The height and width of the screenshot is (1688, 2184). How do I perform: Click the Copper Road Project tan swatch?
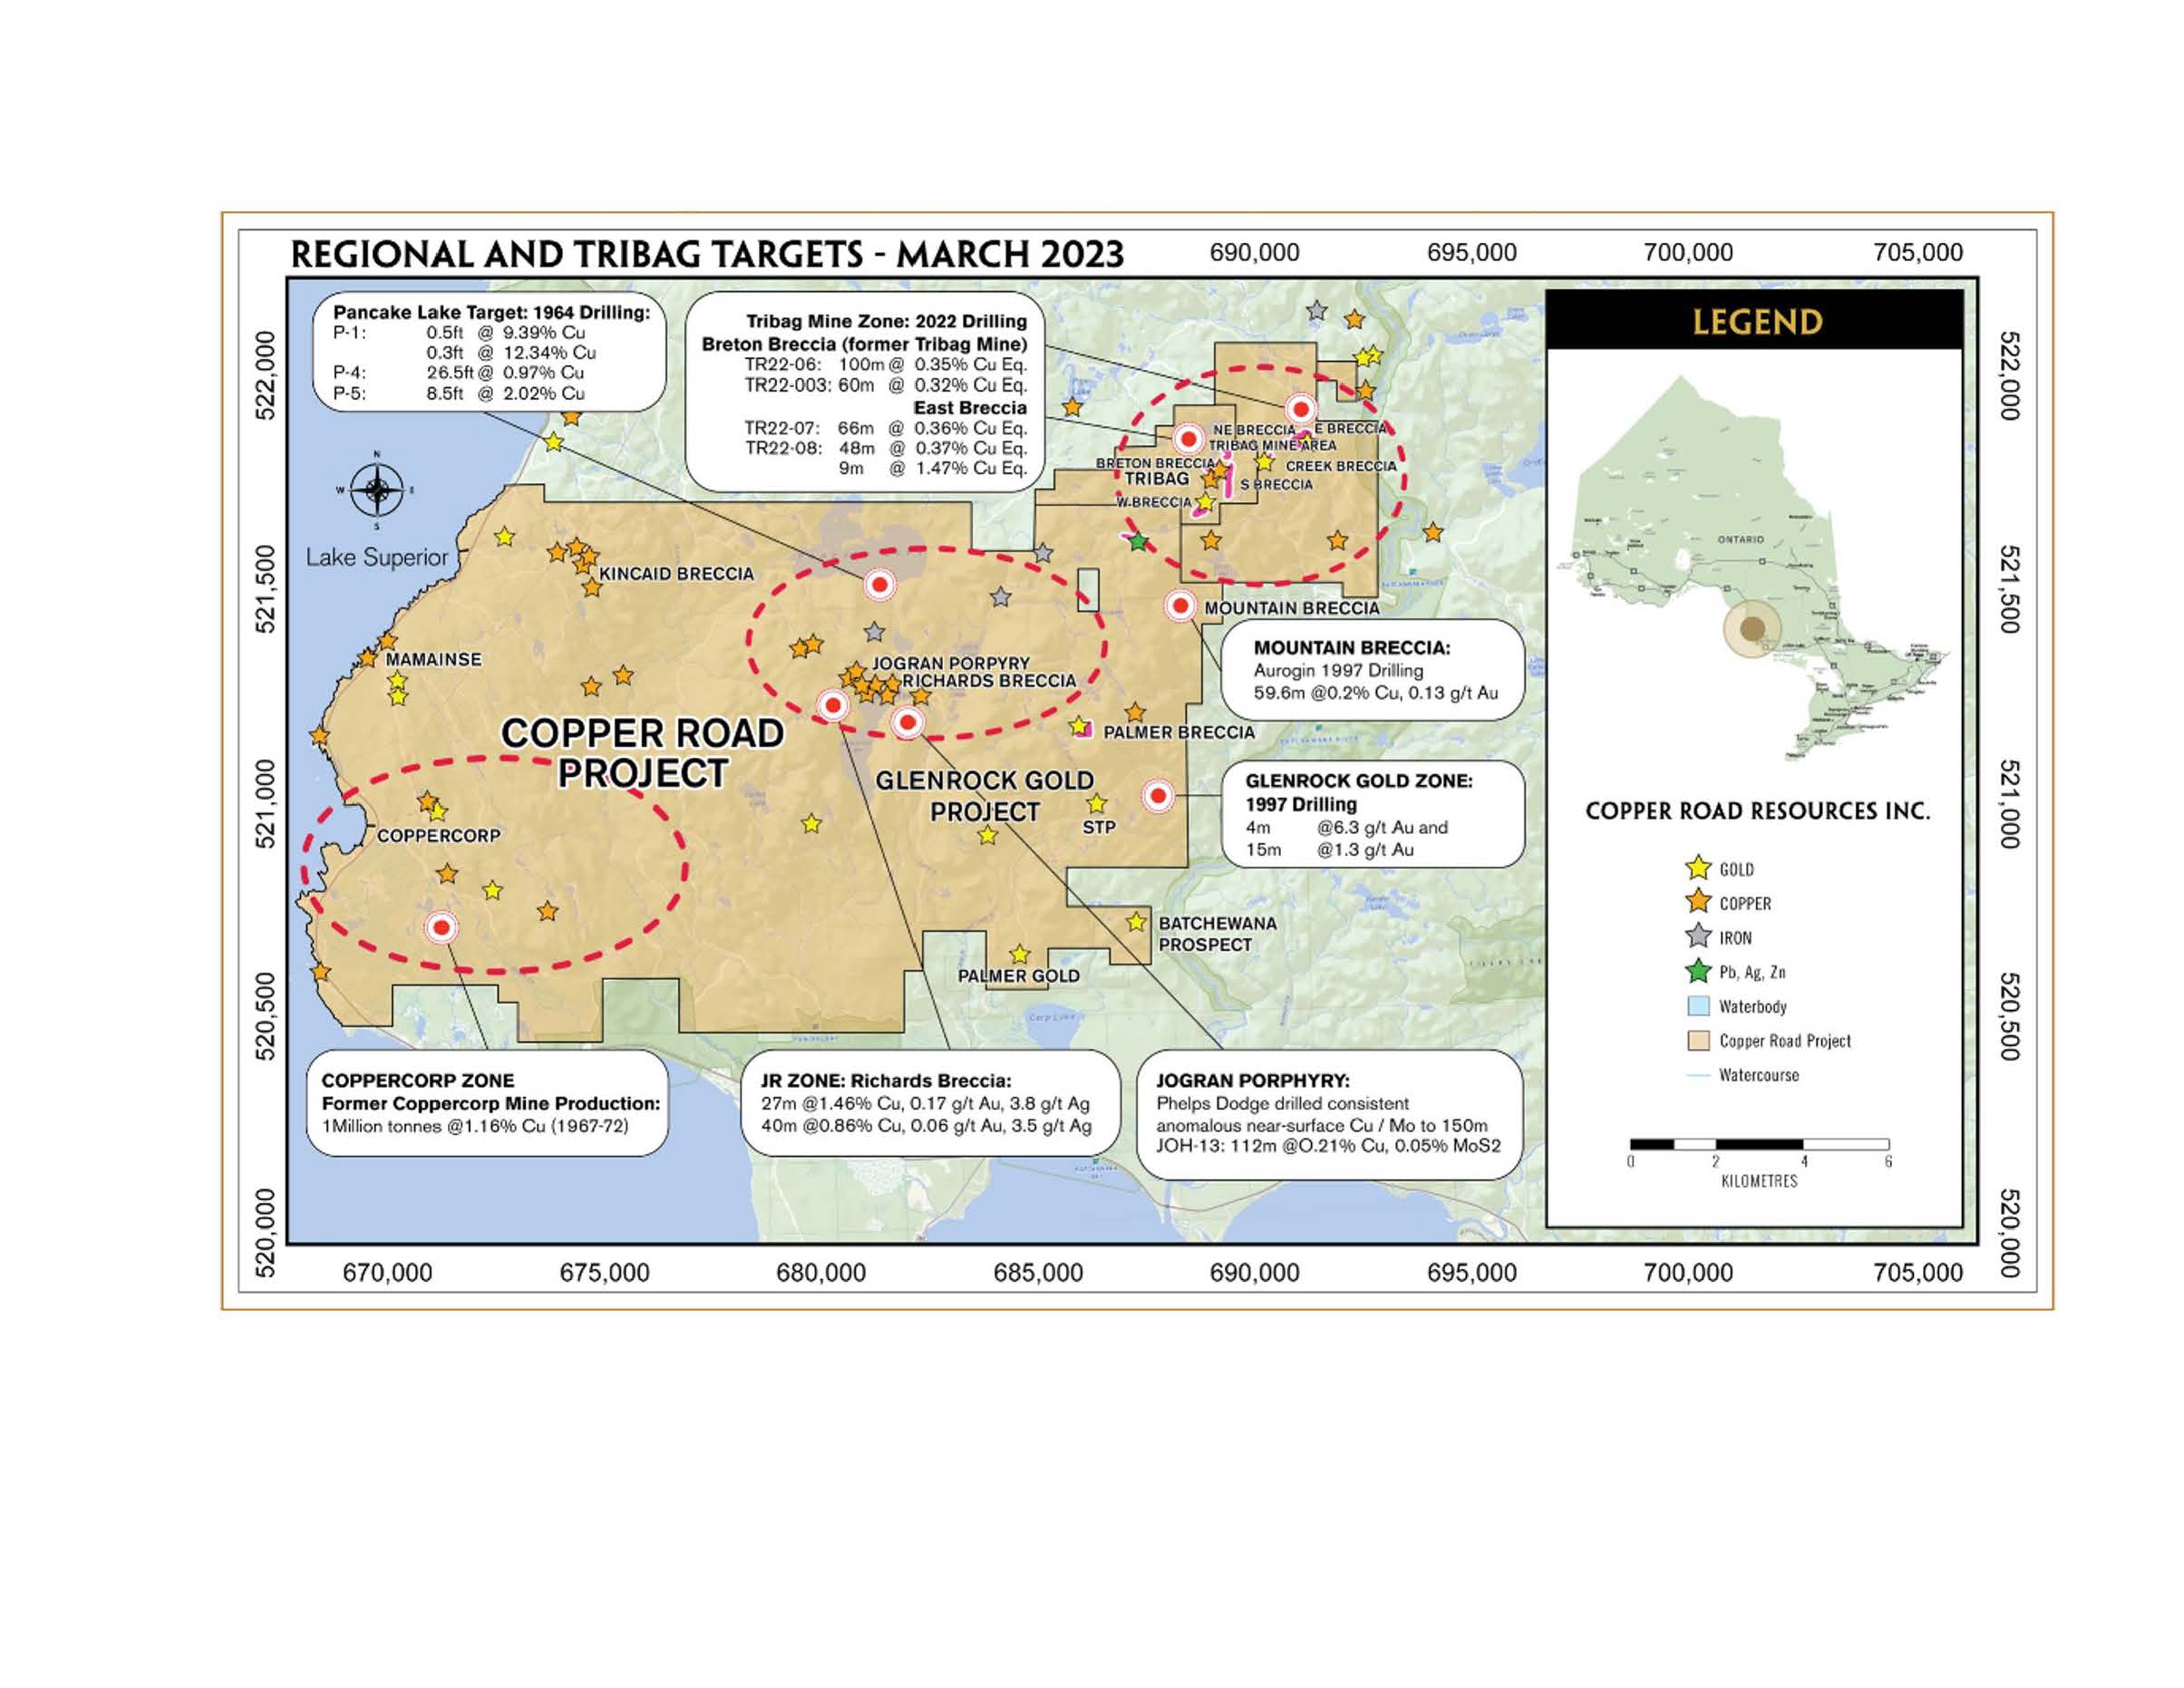[1698, 1040]
